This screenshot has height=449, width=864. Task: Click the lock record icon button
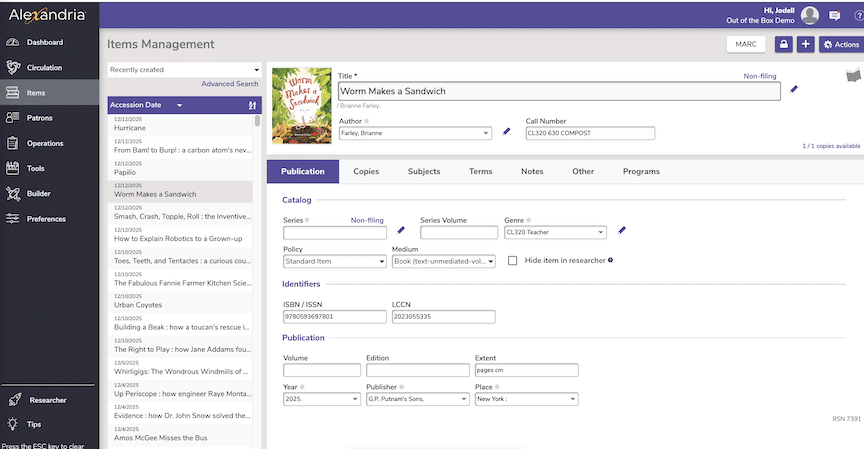click(x=784, y=44)
